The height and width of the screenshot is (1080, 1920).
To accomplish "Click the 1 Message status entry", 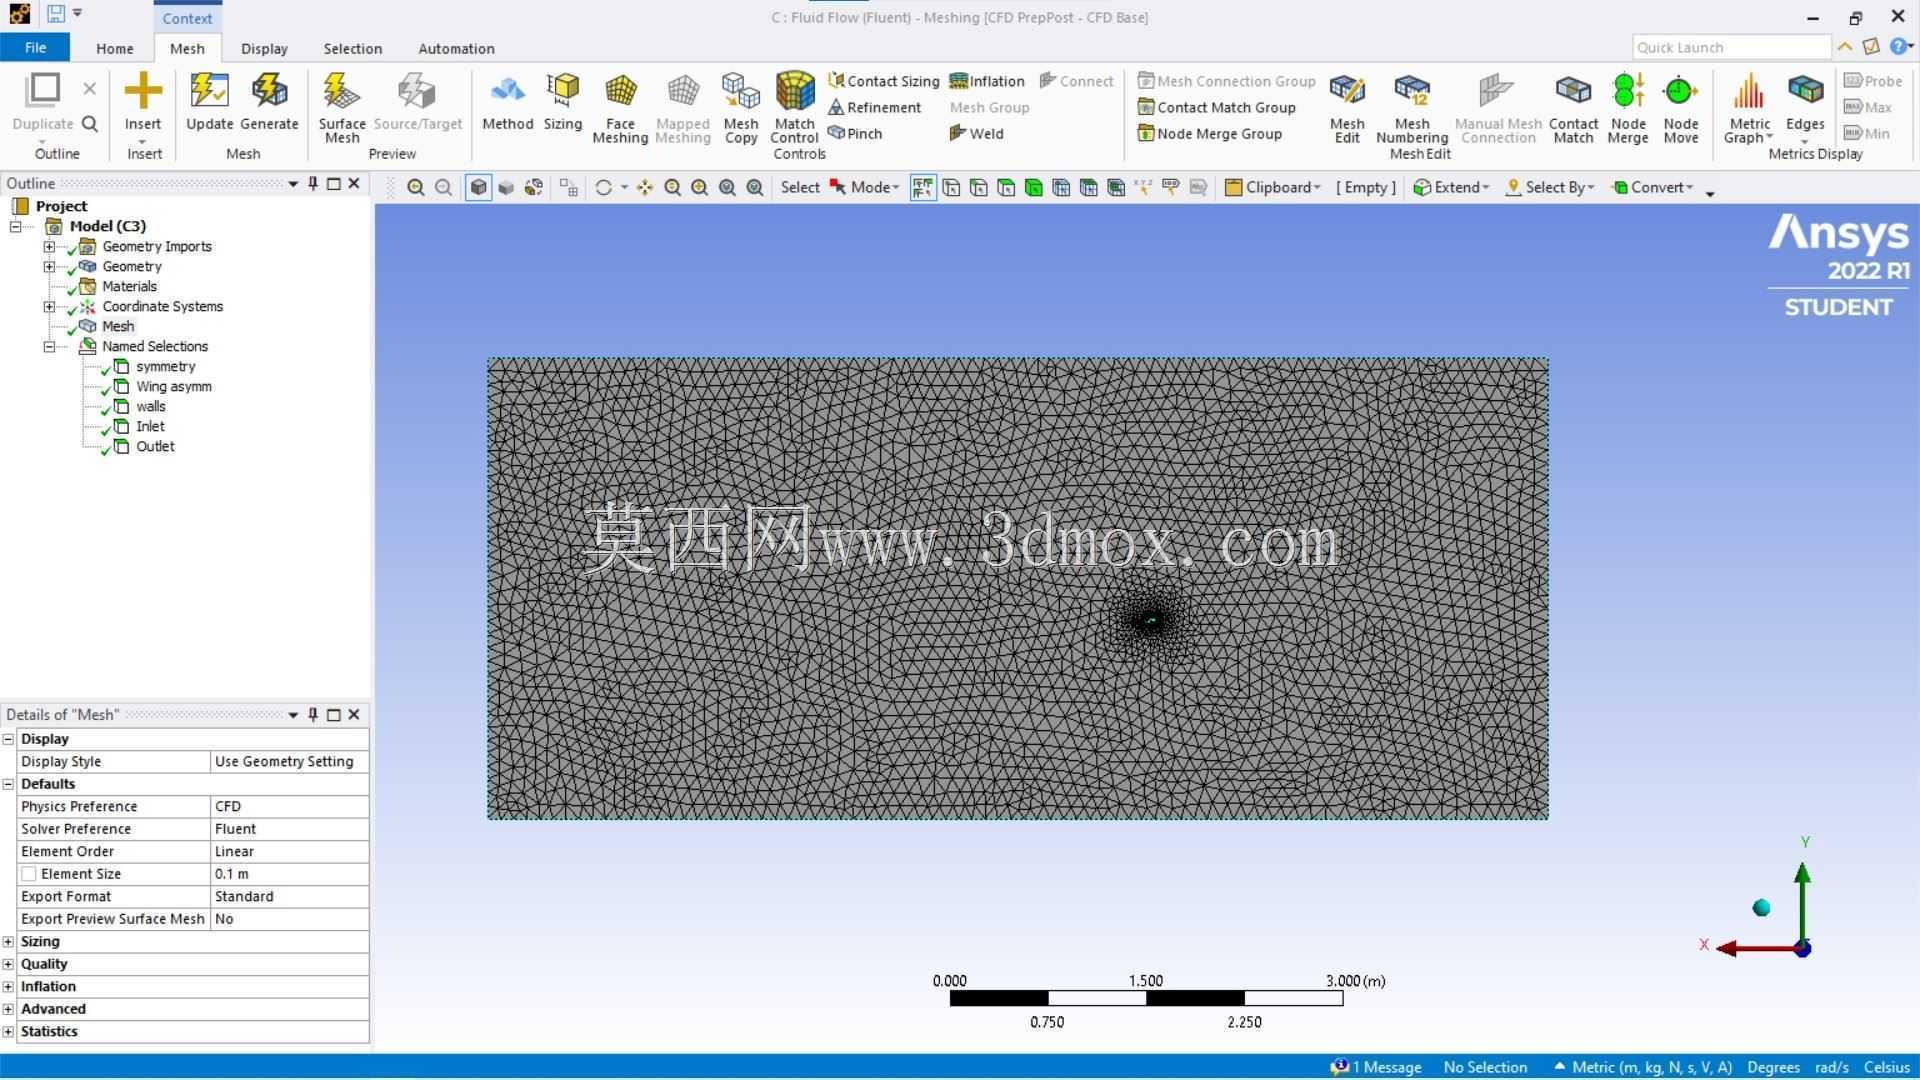I will (x=1376, y=1067).
